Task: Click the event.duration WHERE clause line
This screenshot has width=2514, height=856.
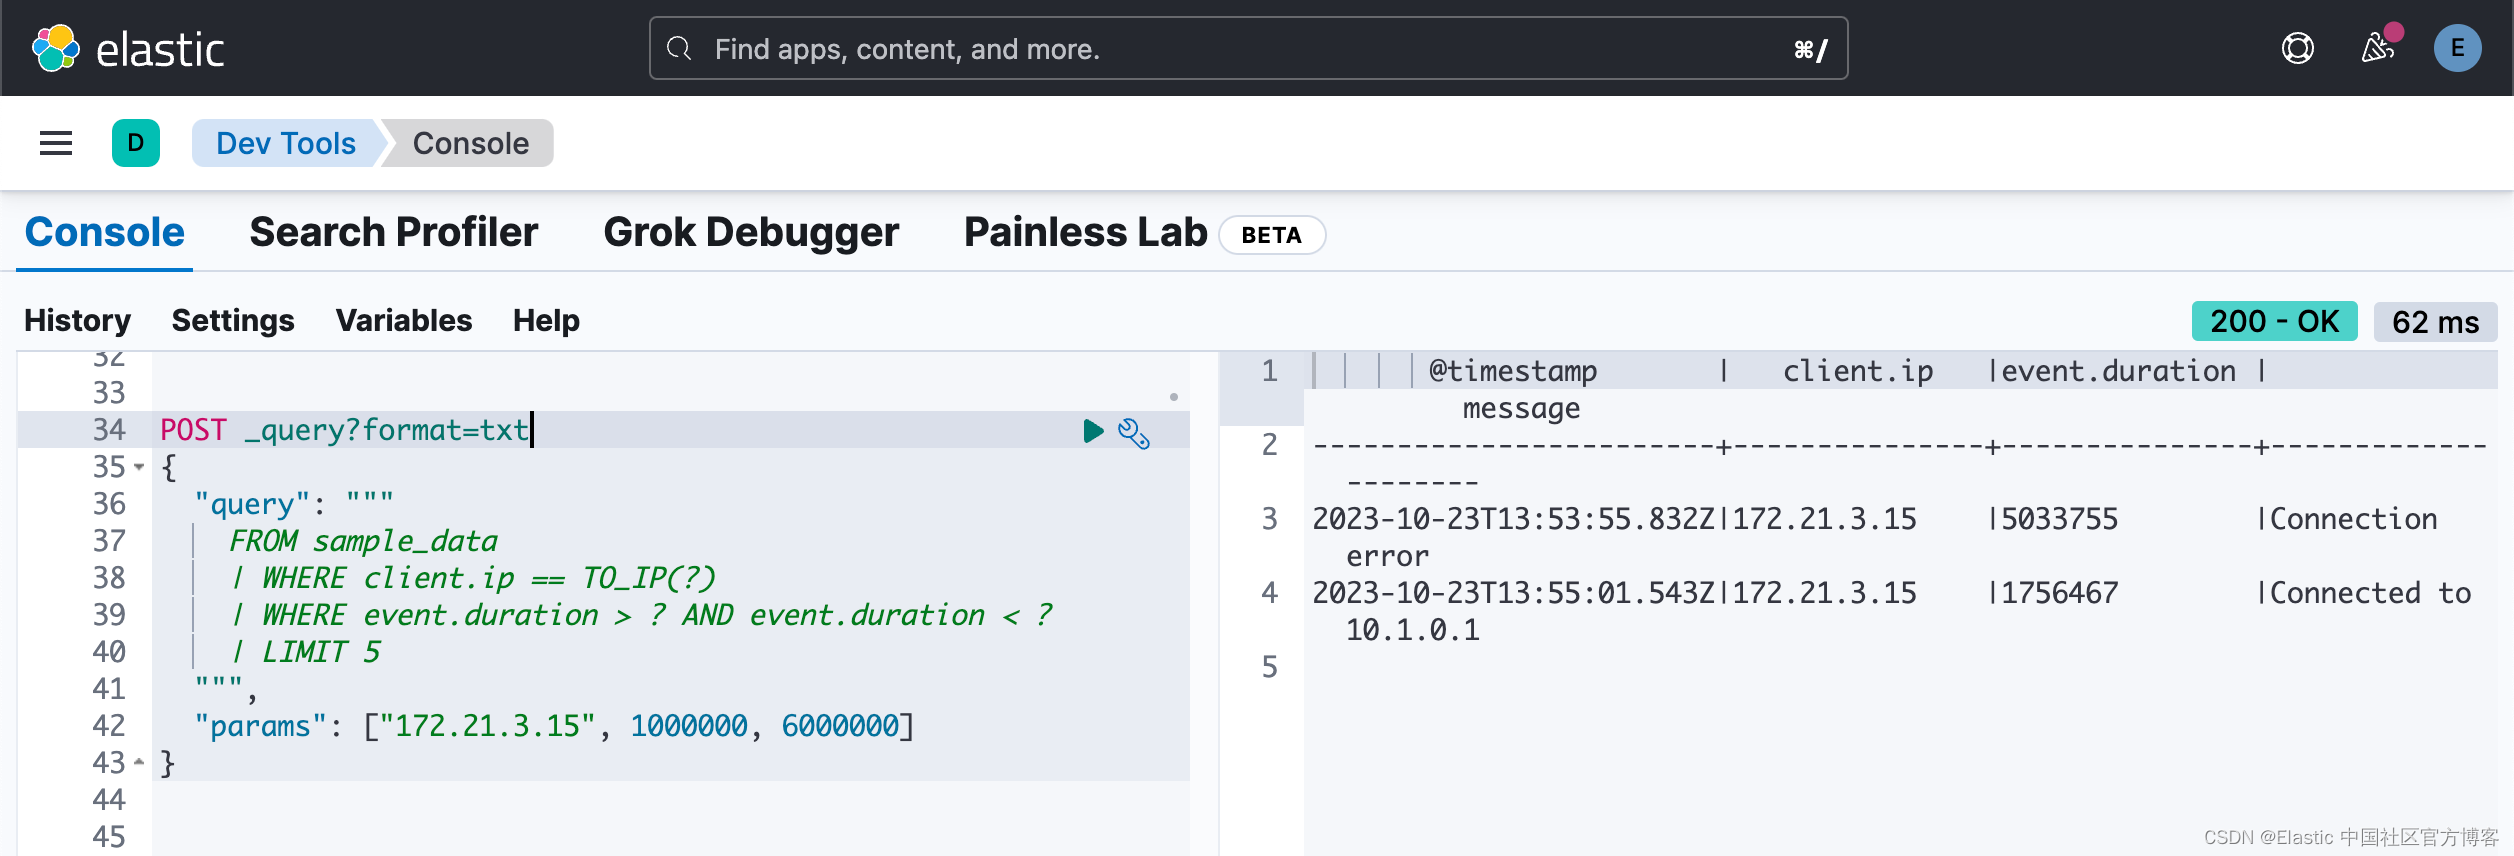Action: pyautogui.click(x=641, y=615)
